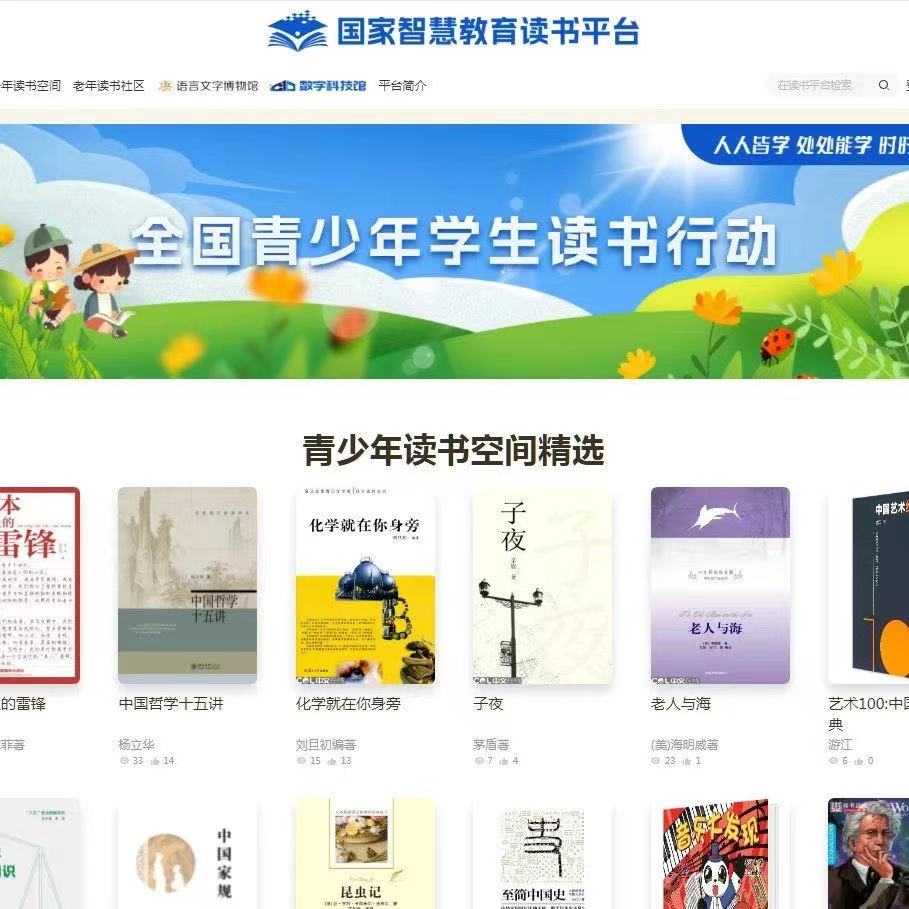Click the 数字科技馆 logo icon
The height and width of the screenshot is (909, 909).
(283, 86)
